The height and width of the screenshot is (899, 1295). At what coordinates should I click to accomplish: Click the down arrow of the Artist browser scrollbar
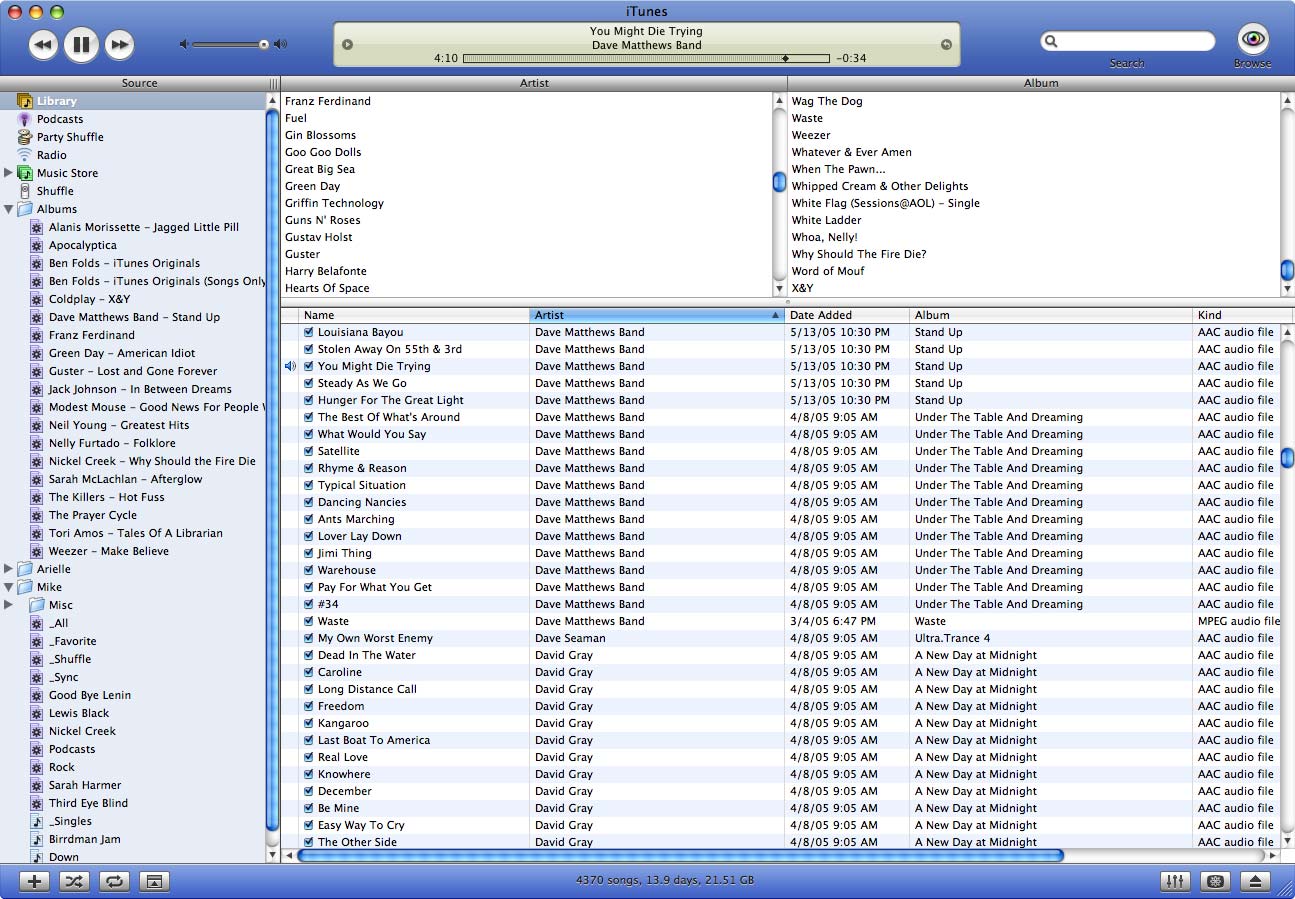pos(780,289)
